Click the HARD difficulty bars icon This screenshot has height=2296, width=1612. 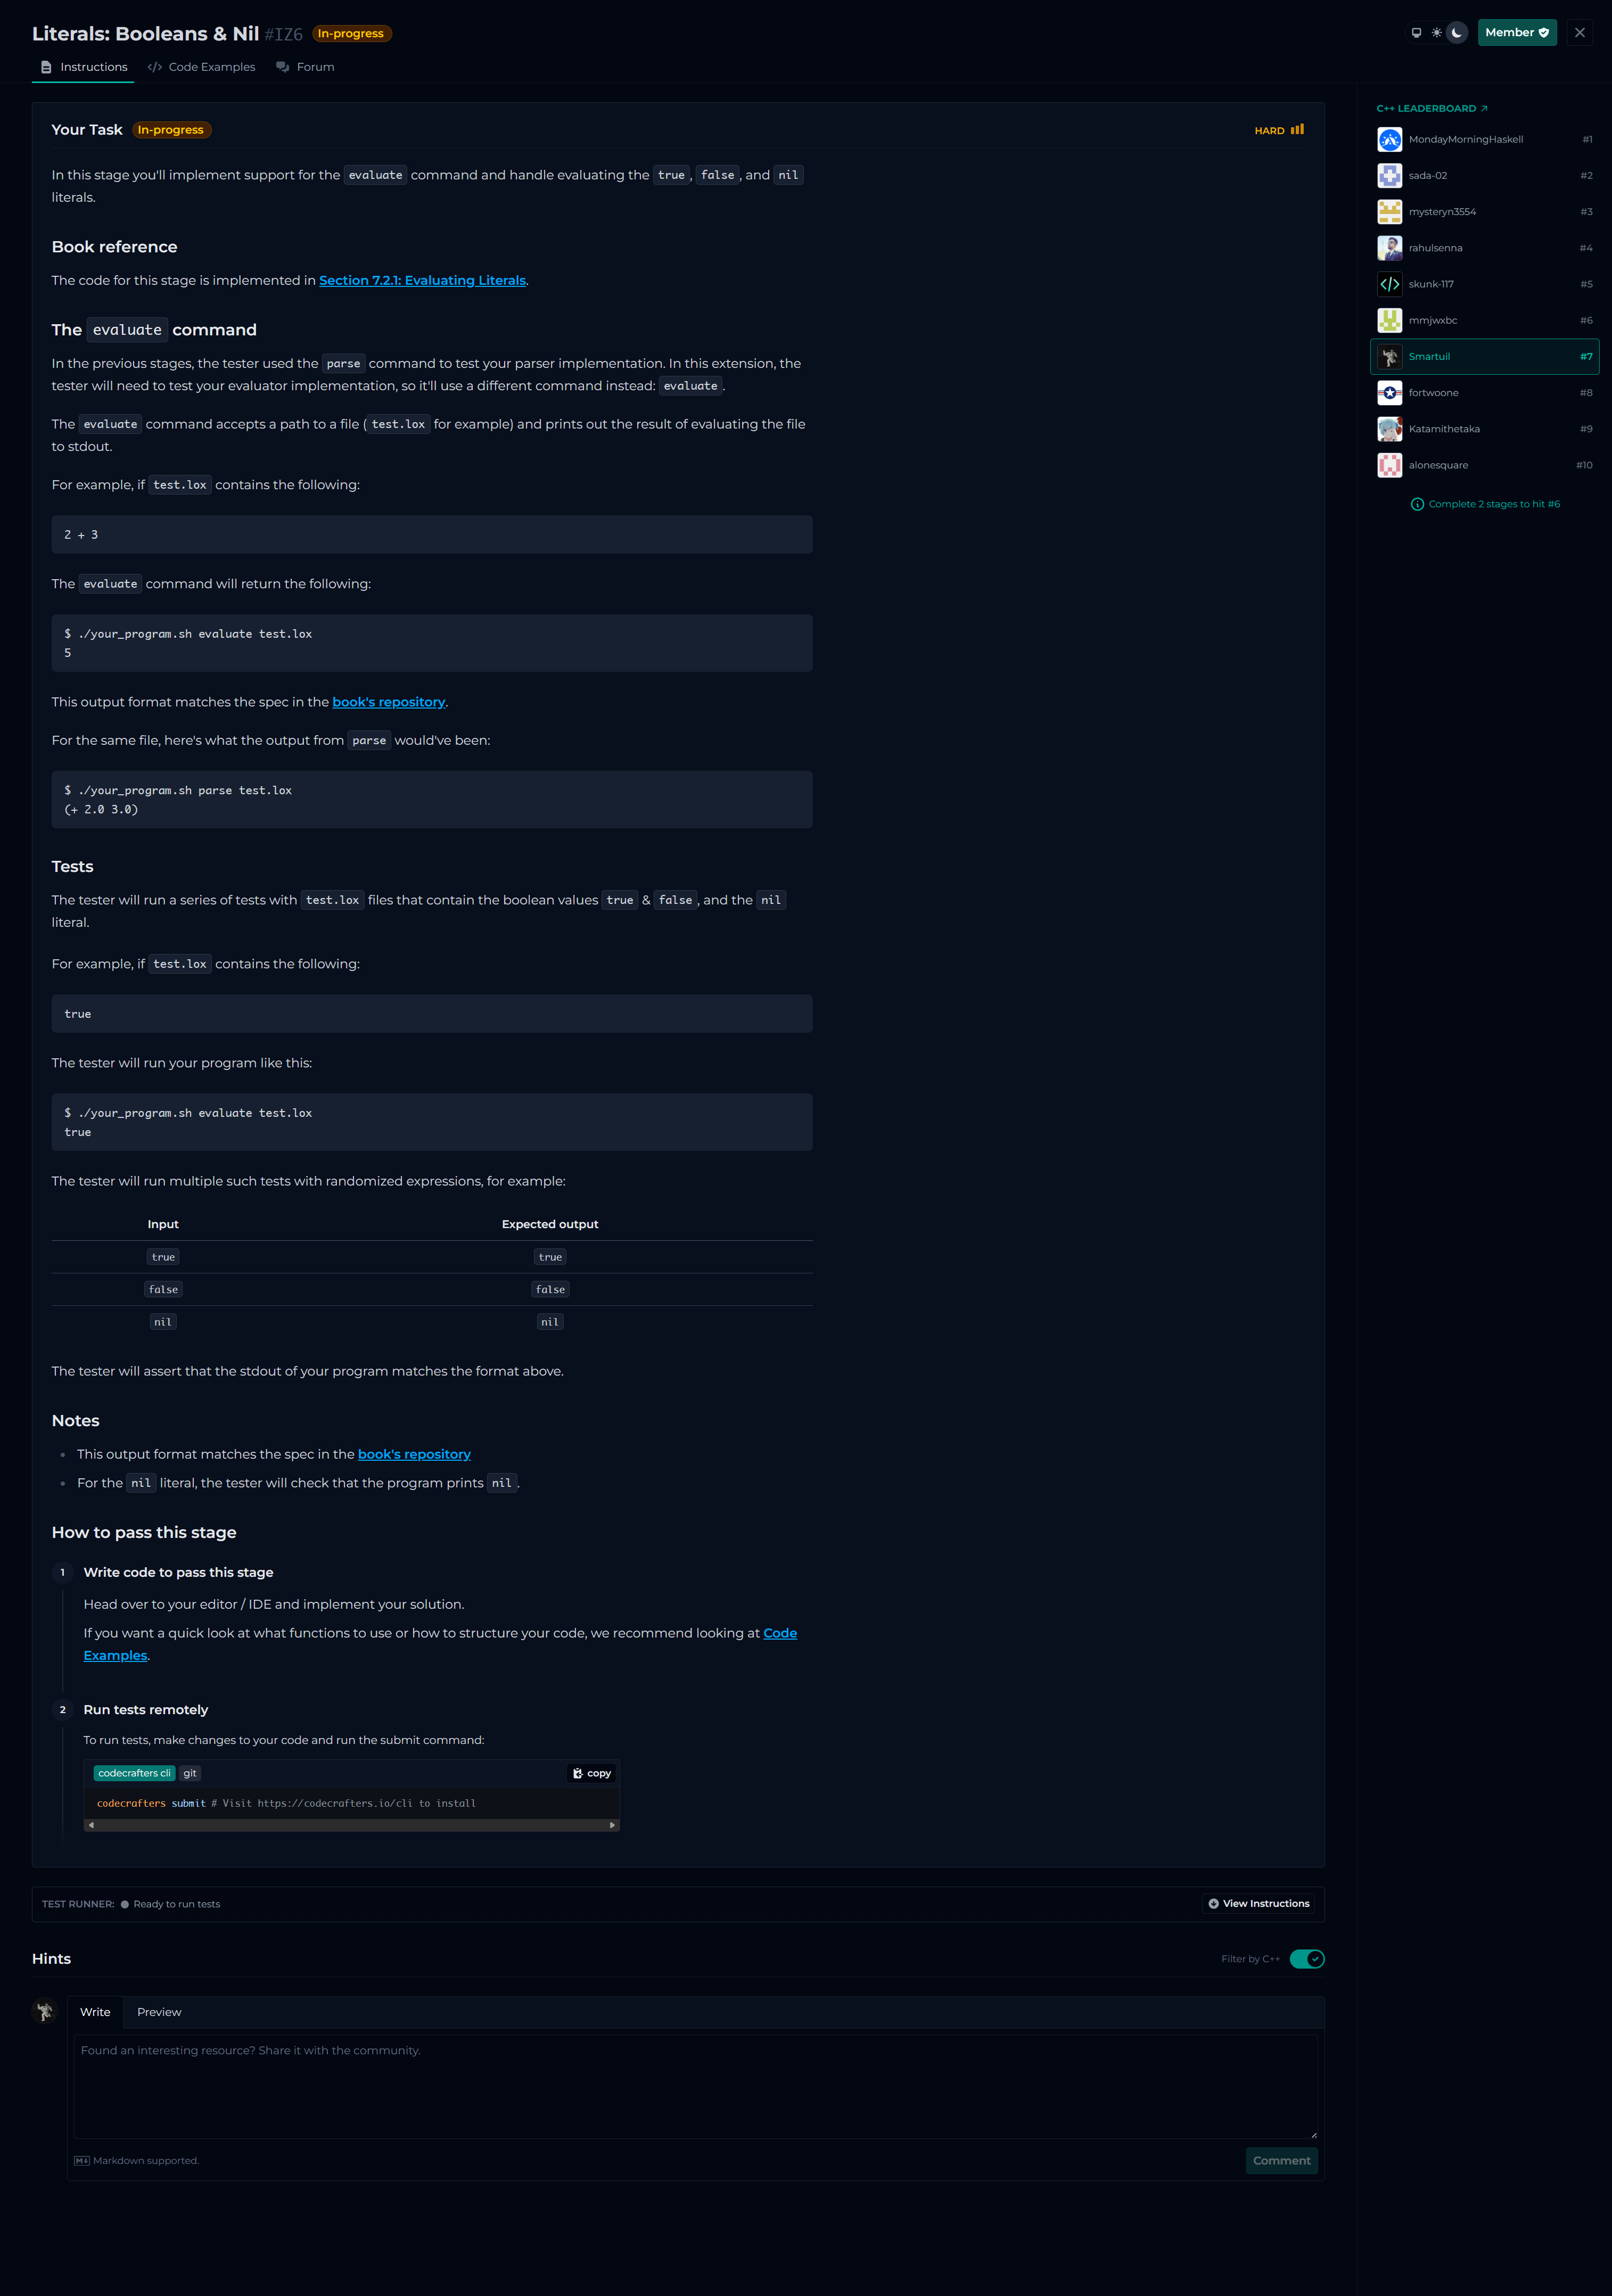1297,130
